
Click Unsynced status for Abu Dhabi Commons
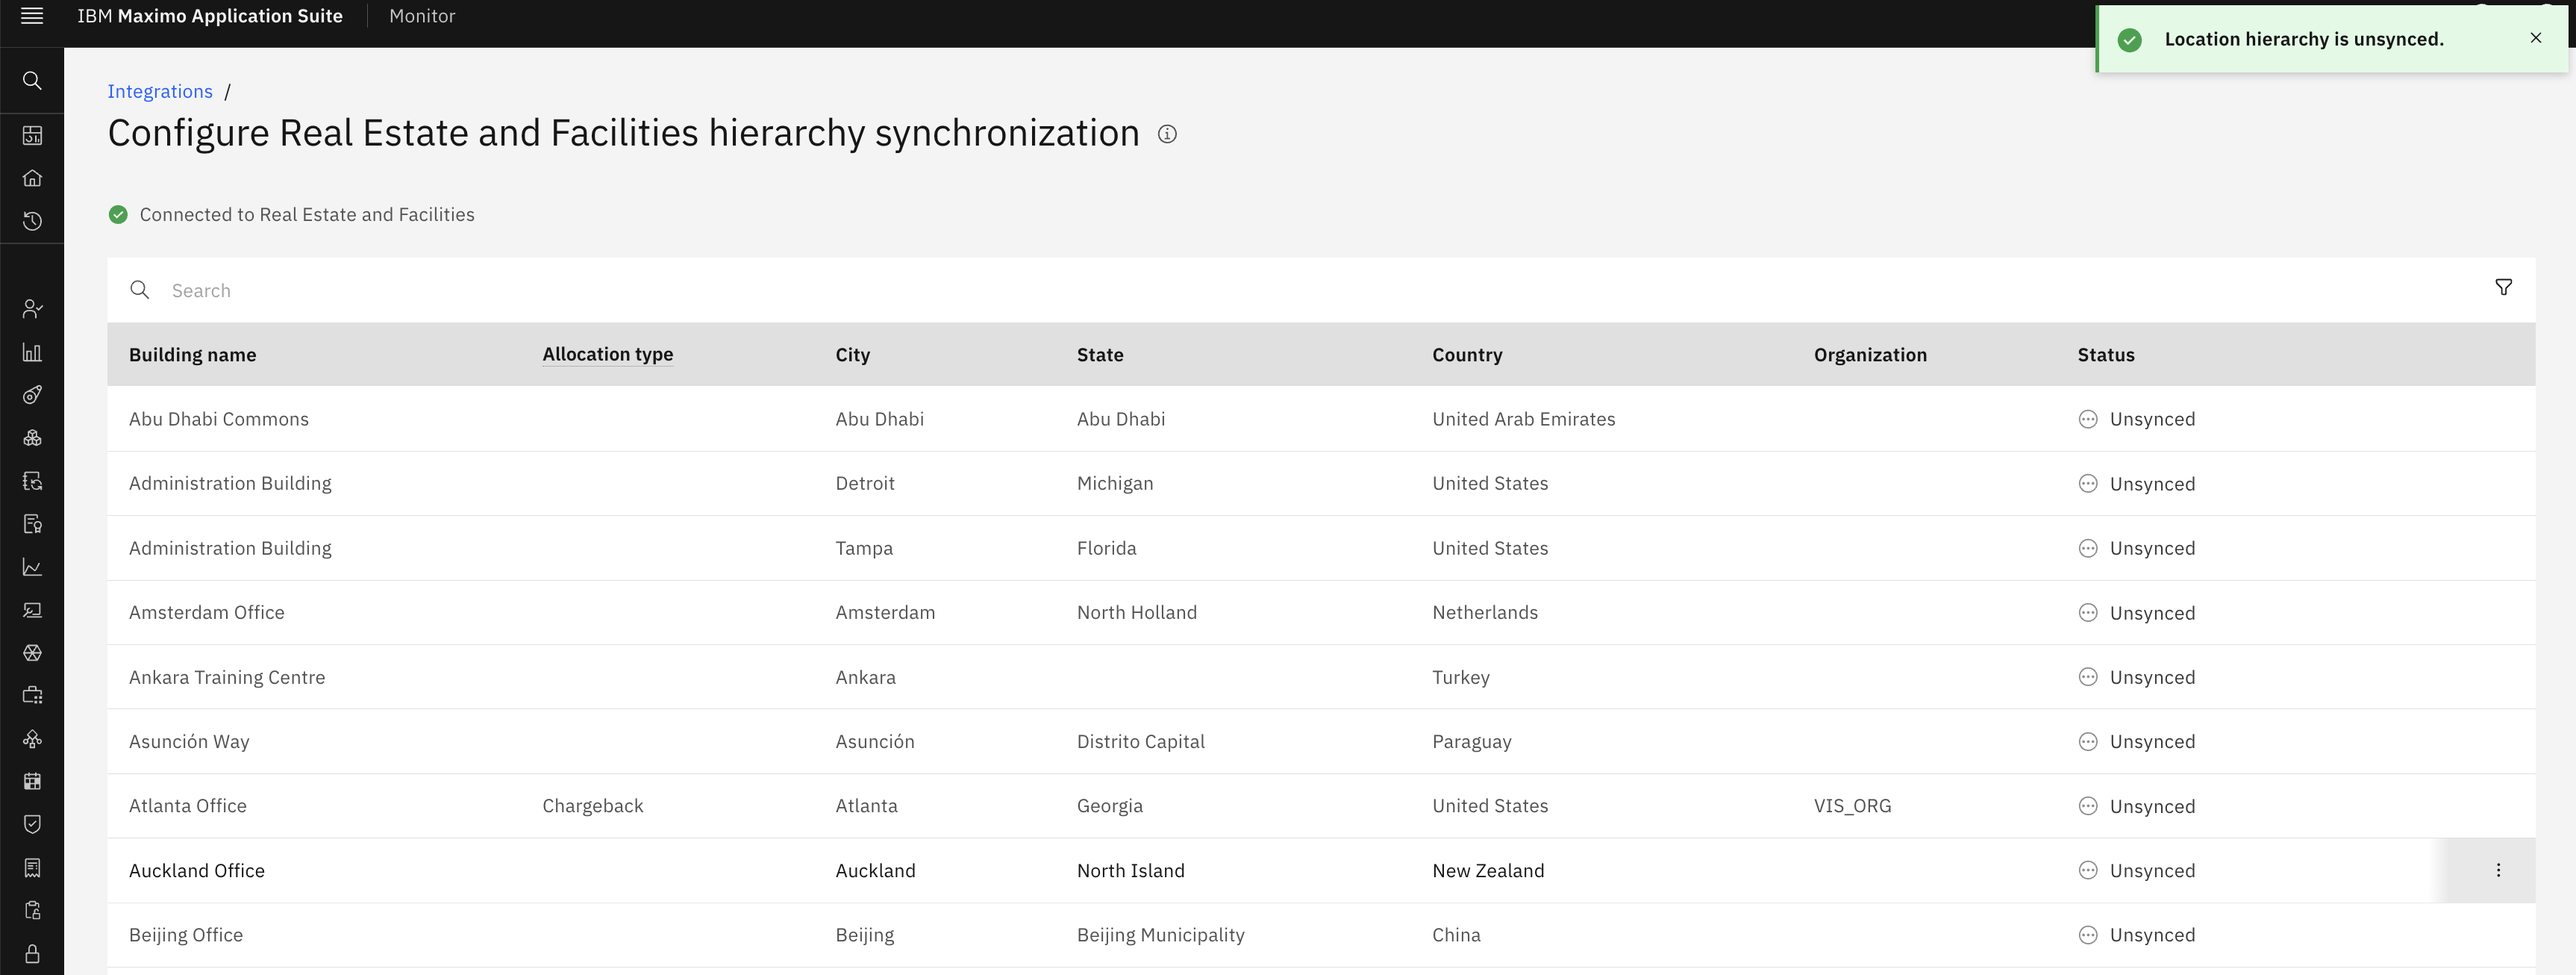coord(2136,419)
